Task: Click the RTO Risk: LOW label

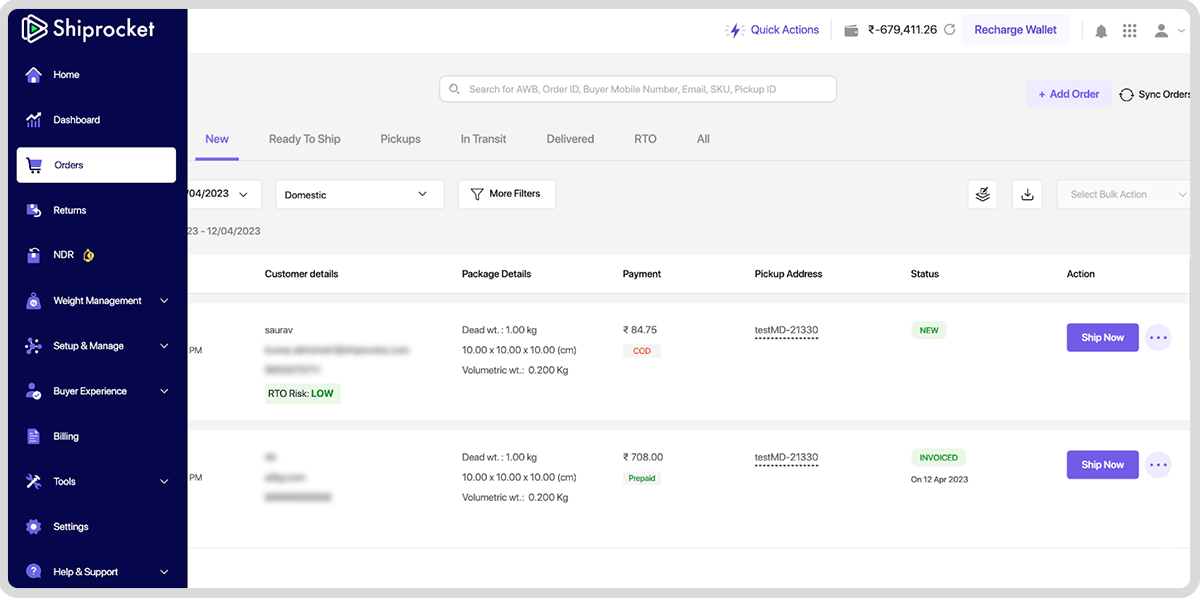Action: pos(302,393)
